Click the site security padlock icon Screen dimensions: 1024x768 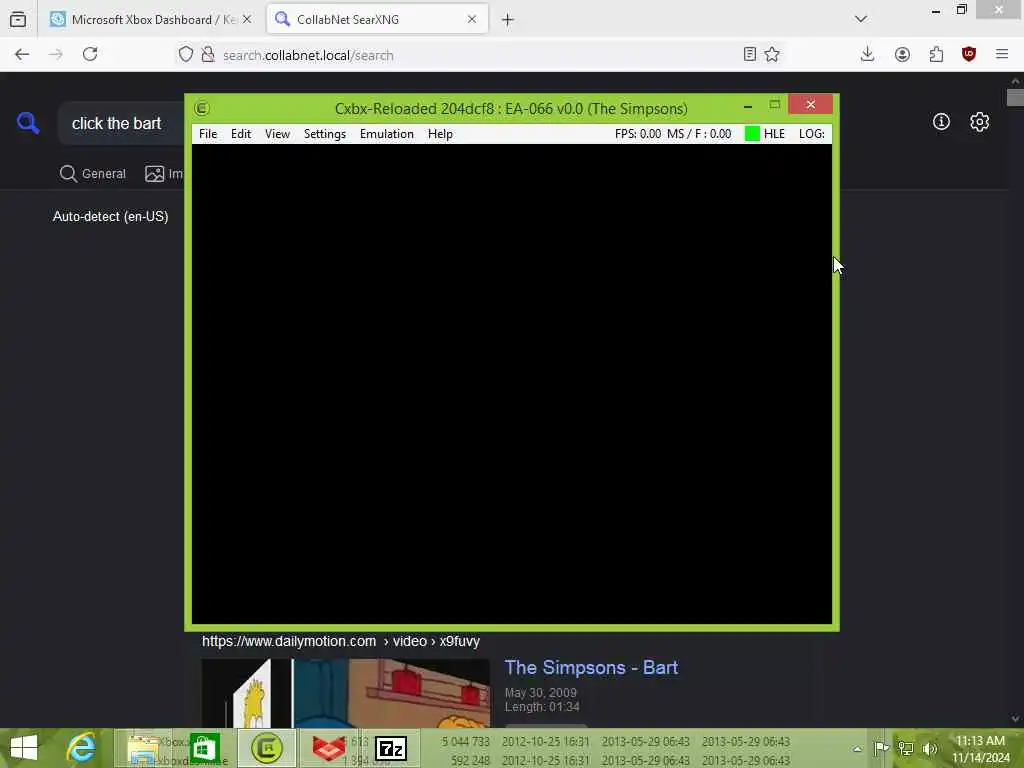(208, 54)
